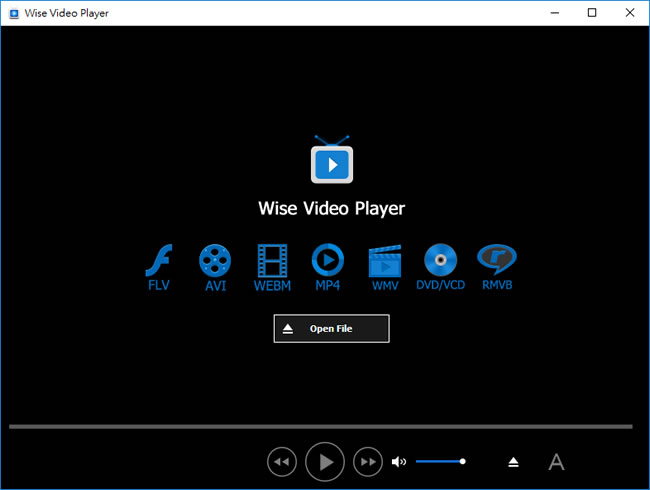The width and height of the screenshot is (650, 490).
Task: Click the FLV Flash format icon
Action: (159, 262)
